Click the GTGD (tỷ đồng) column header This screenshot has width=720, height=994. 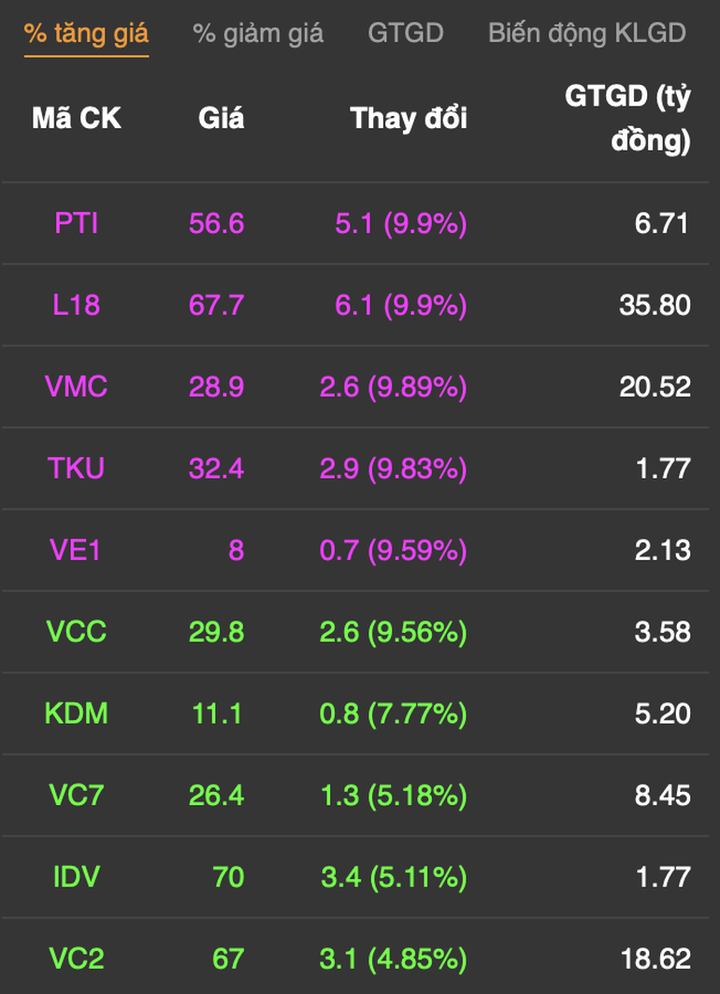point(628,119)
